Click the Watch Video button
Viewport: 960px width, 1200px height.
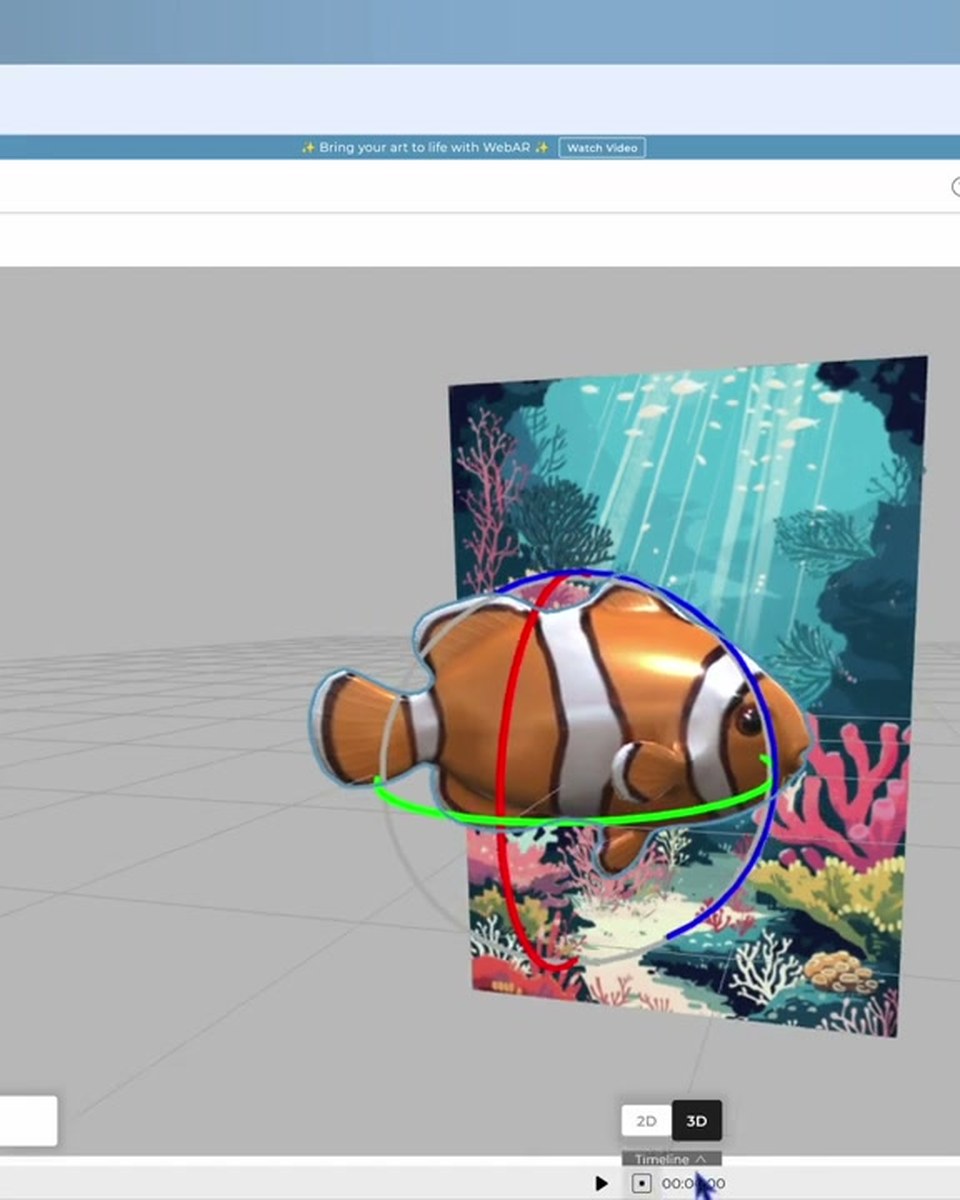tap(601, 148)
